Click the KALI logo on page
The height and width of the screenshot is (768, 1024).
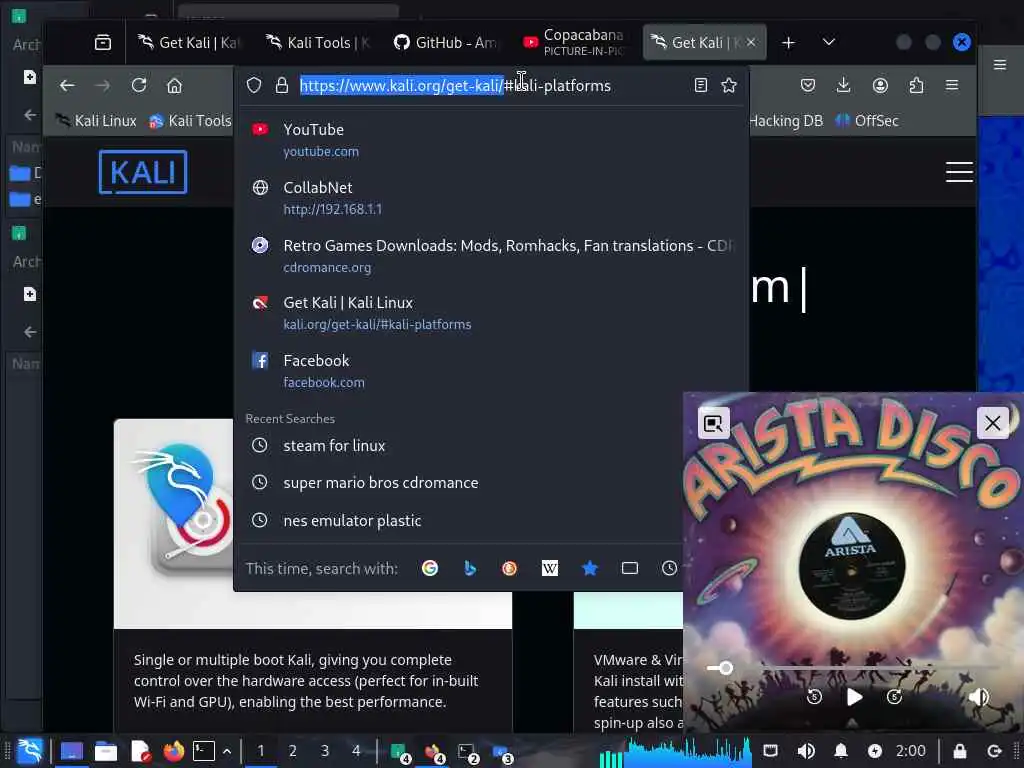coord(143,172)
